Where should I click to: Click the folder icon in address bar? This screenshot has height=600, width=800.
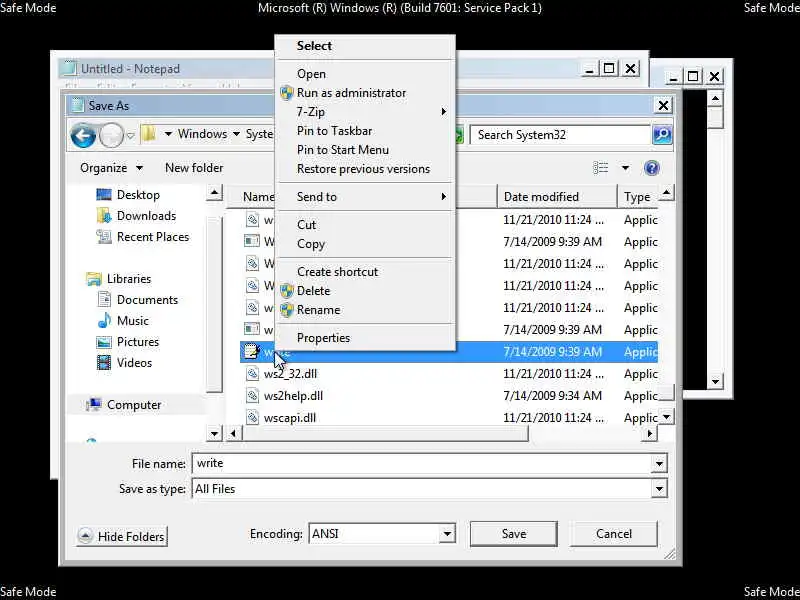click(148, 135)
